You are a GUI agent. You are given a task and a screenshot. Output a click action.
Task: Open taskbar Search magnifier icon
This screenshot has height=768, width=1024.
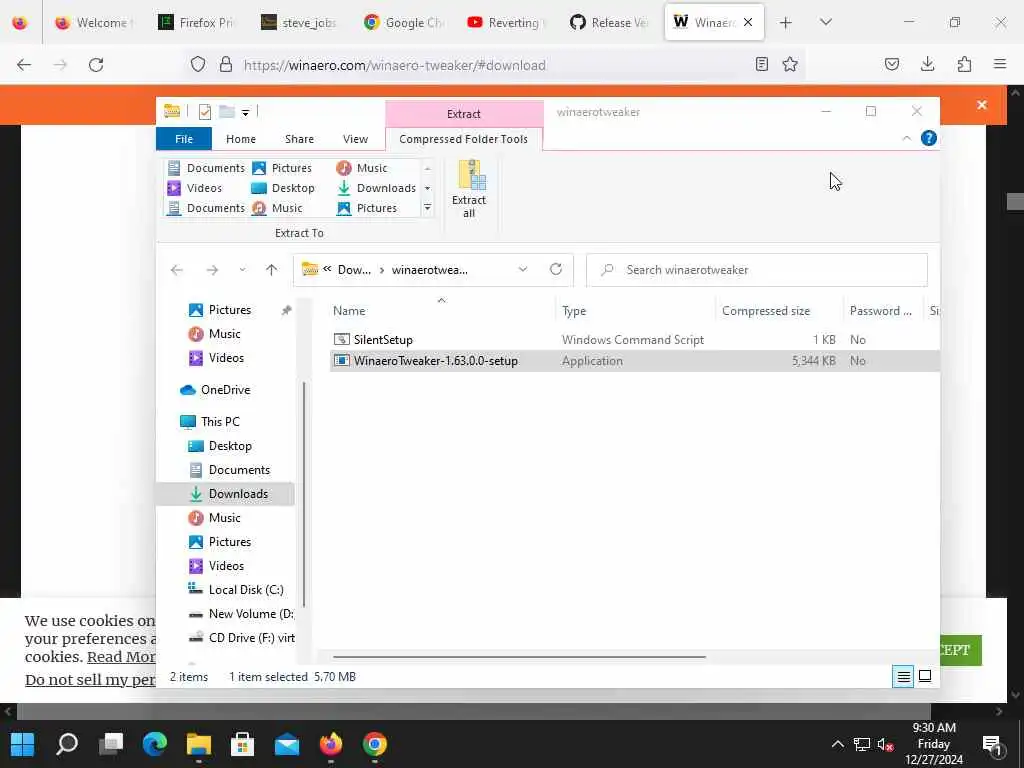(67, 744)
